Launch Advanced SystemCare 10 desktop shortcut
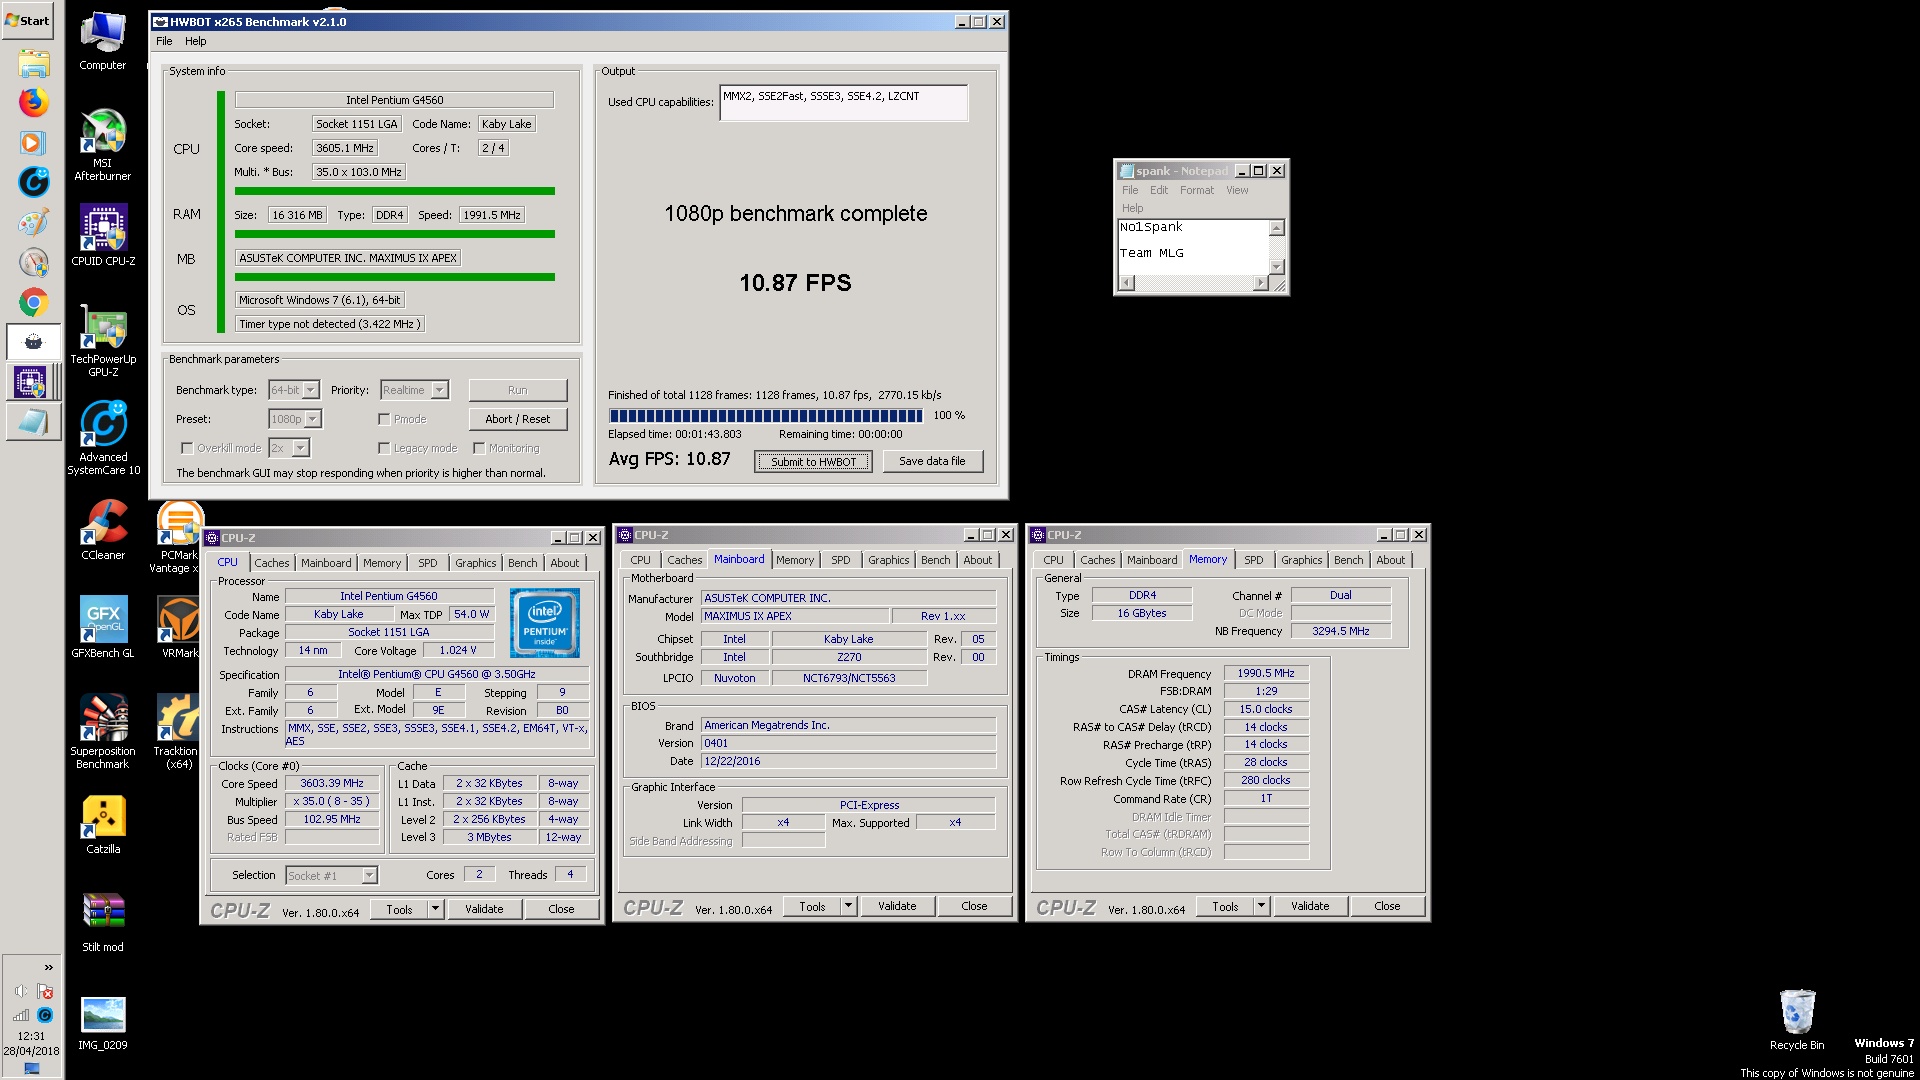Screen dimensions: 1920x1080 coord(103,438)
